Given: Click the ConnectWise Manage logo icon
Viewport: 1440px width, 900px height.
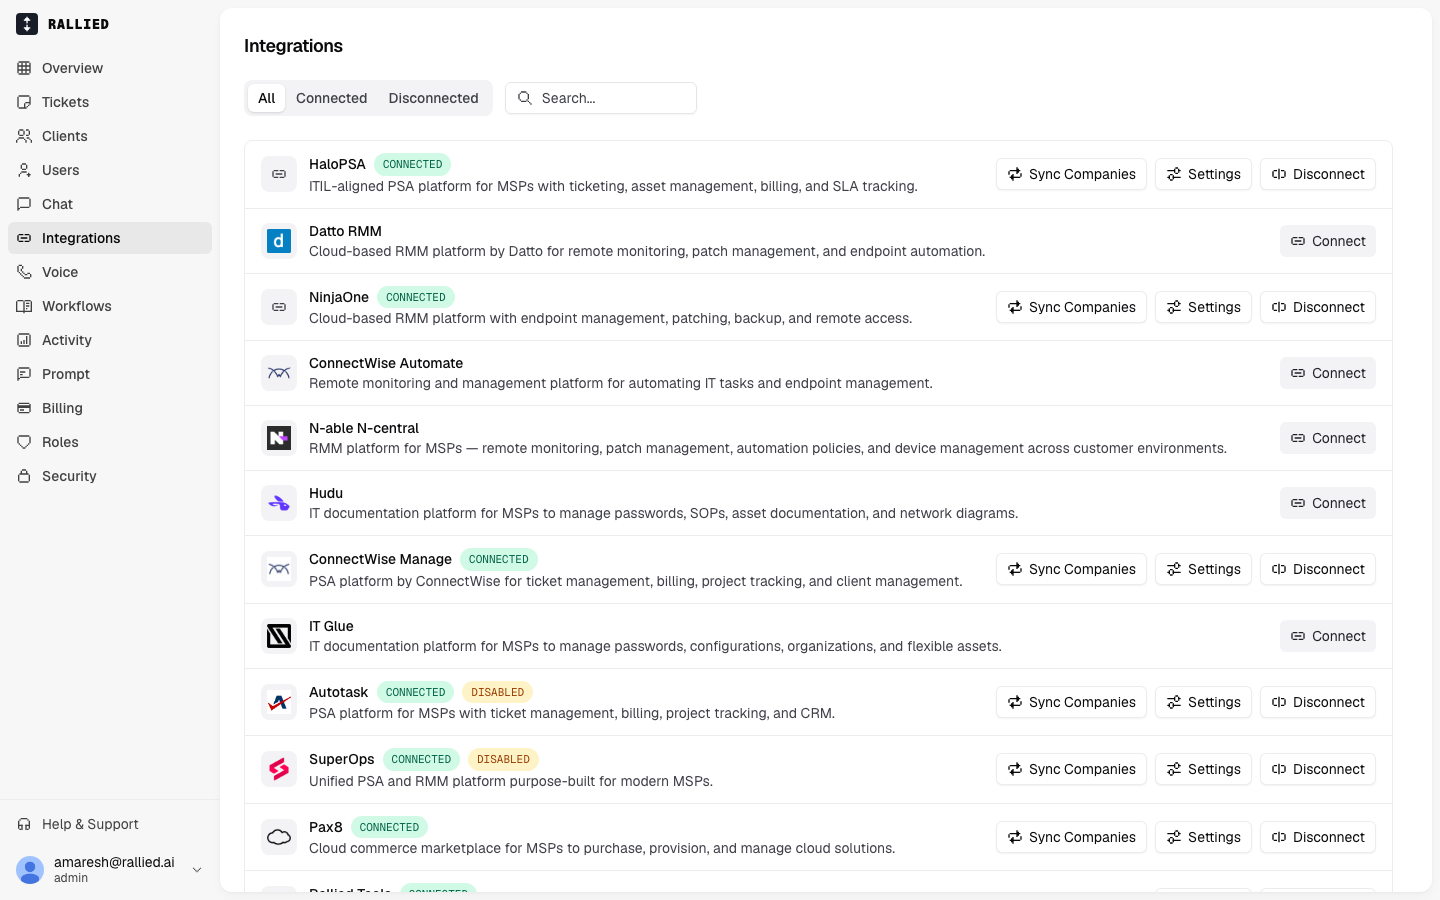Looking at the screenshot, I should tap(279, 569).
